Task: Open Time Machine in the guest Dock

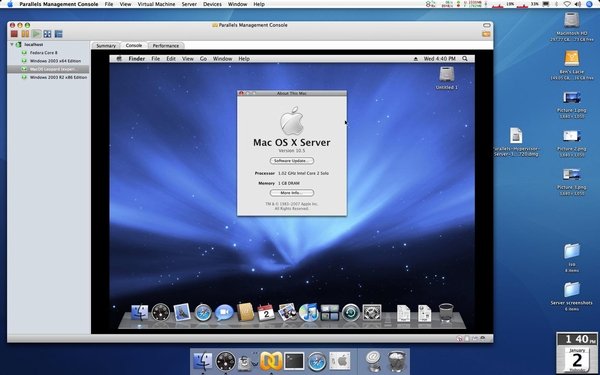Action: coord(351,313)
